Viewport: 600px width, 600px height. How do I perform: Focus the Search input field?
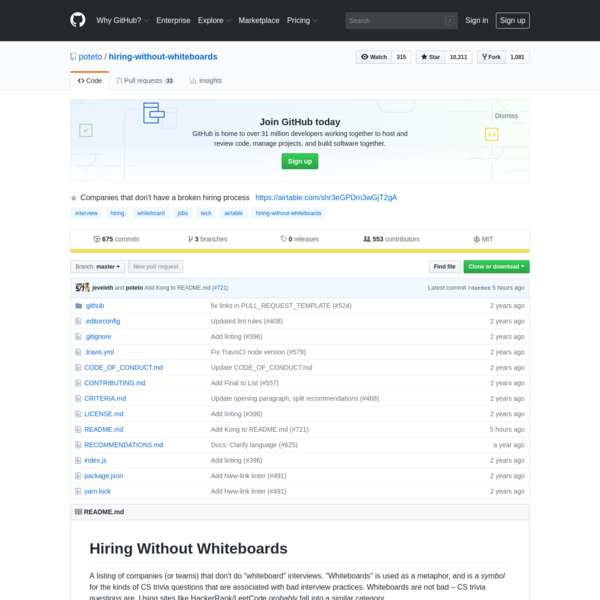pyautogui.click(x=401, y=21)
